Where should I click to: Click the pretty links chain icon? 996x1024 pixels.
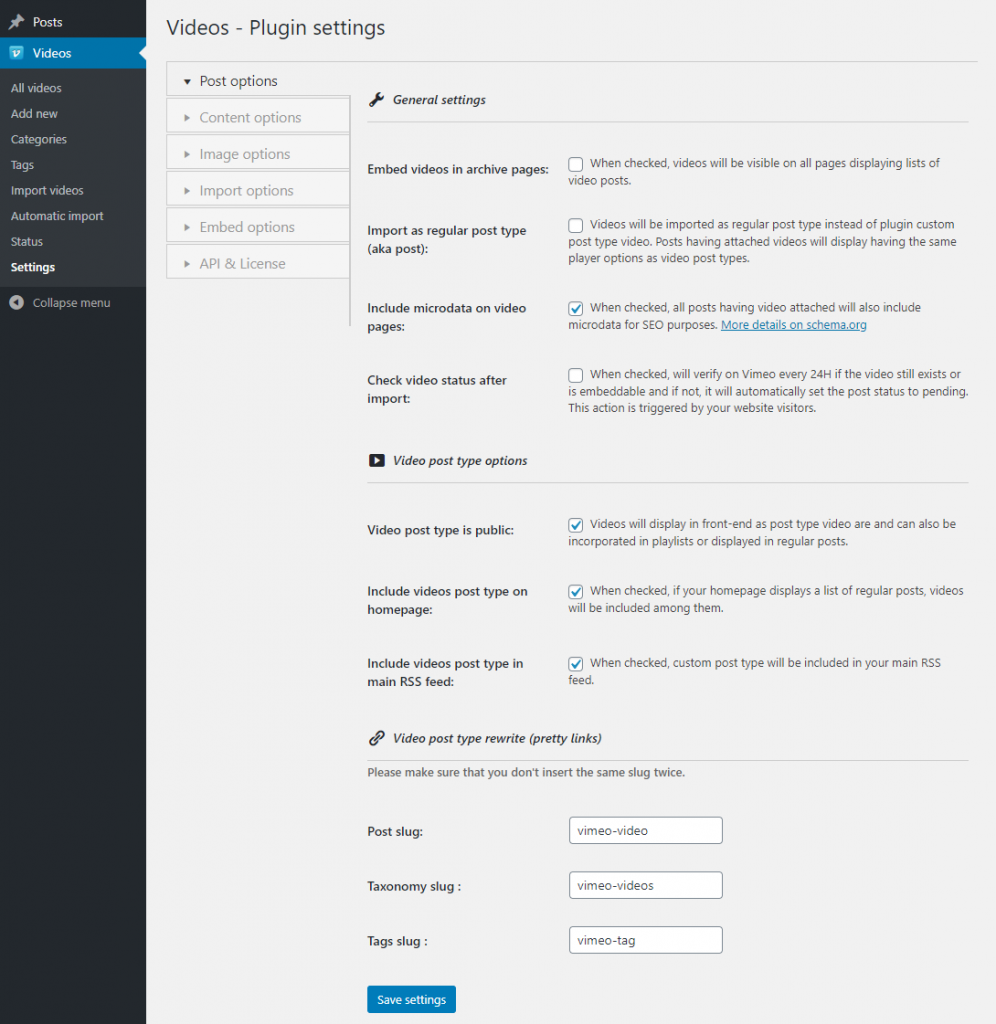(376, 738)
